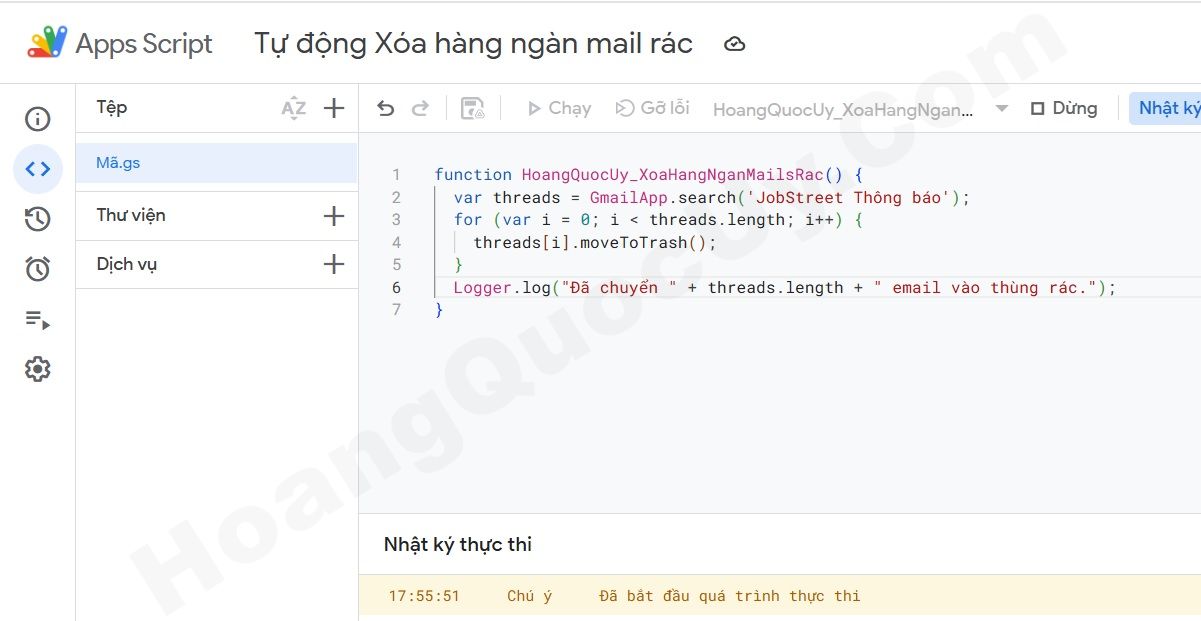Run the script with Chạy button
The width and height of the screenshot is (1201, 621).
[x=559, y=108]
